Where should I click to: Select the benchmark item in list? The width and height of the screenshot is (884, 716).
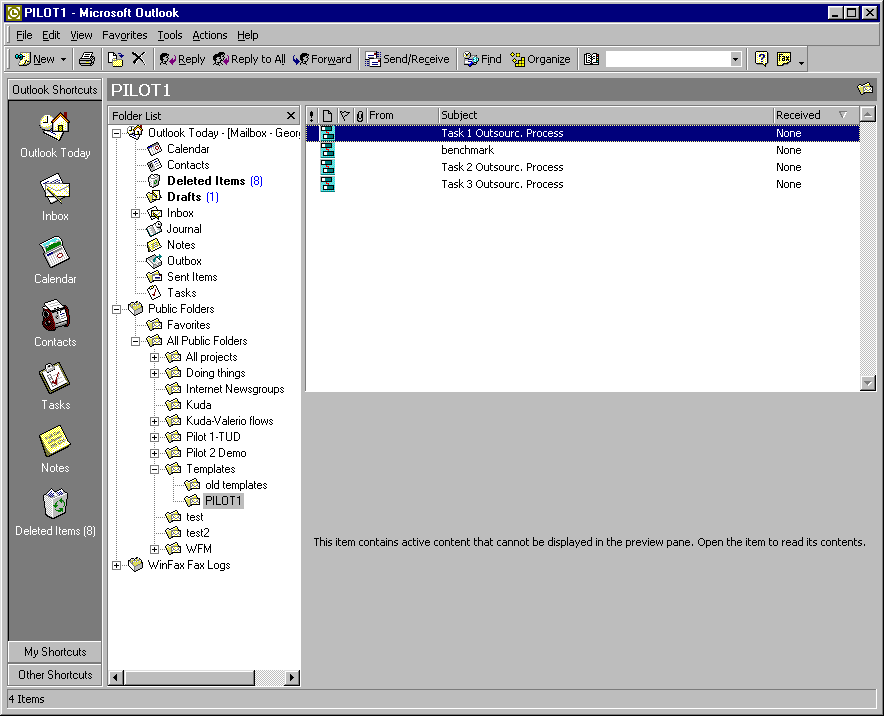582,150
